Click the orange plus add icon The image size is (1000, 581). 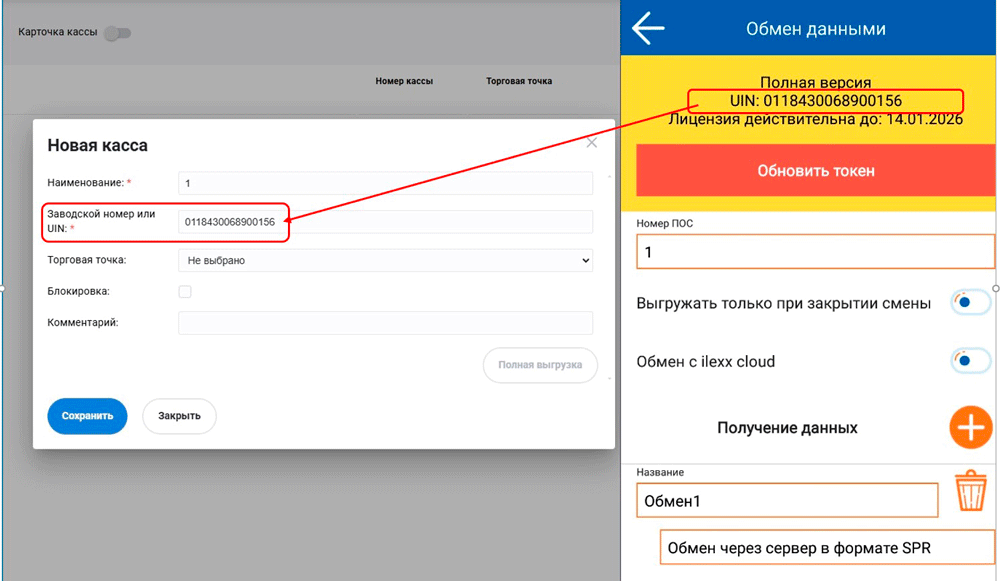970,428
